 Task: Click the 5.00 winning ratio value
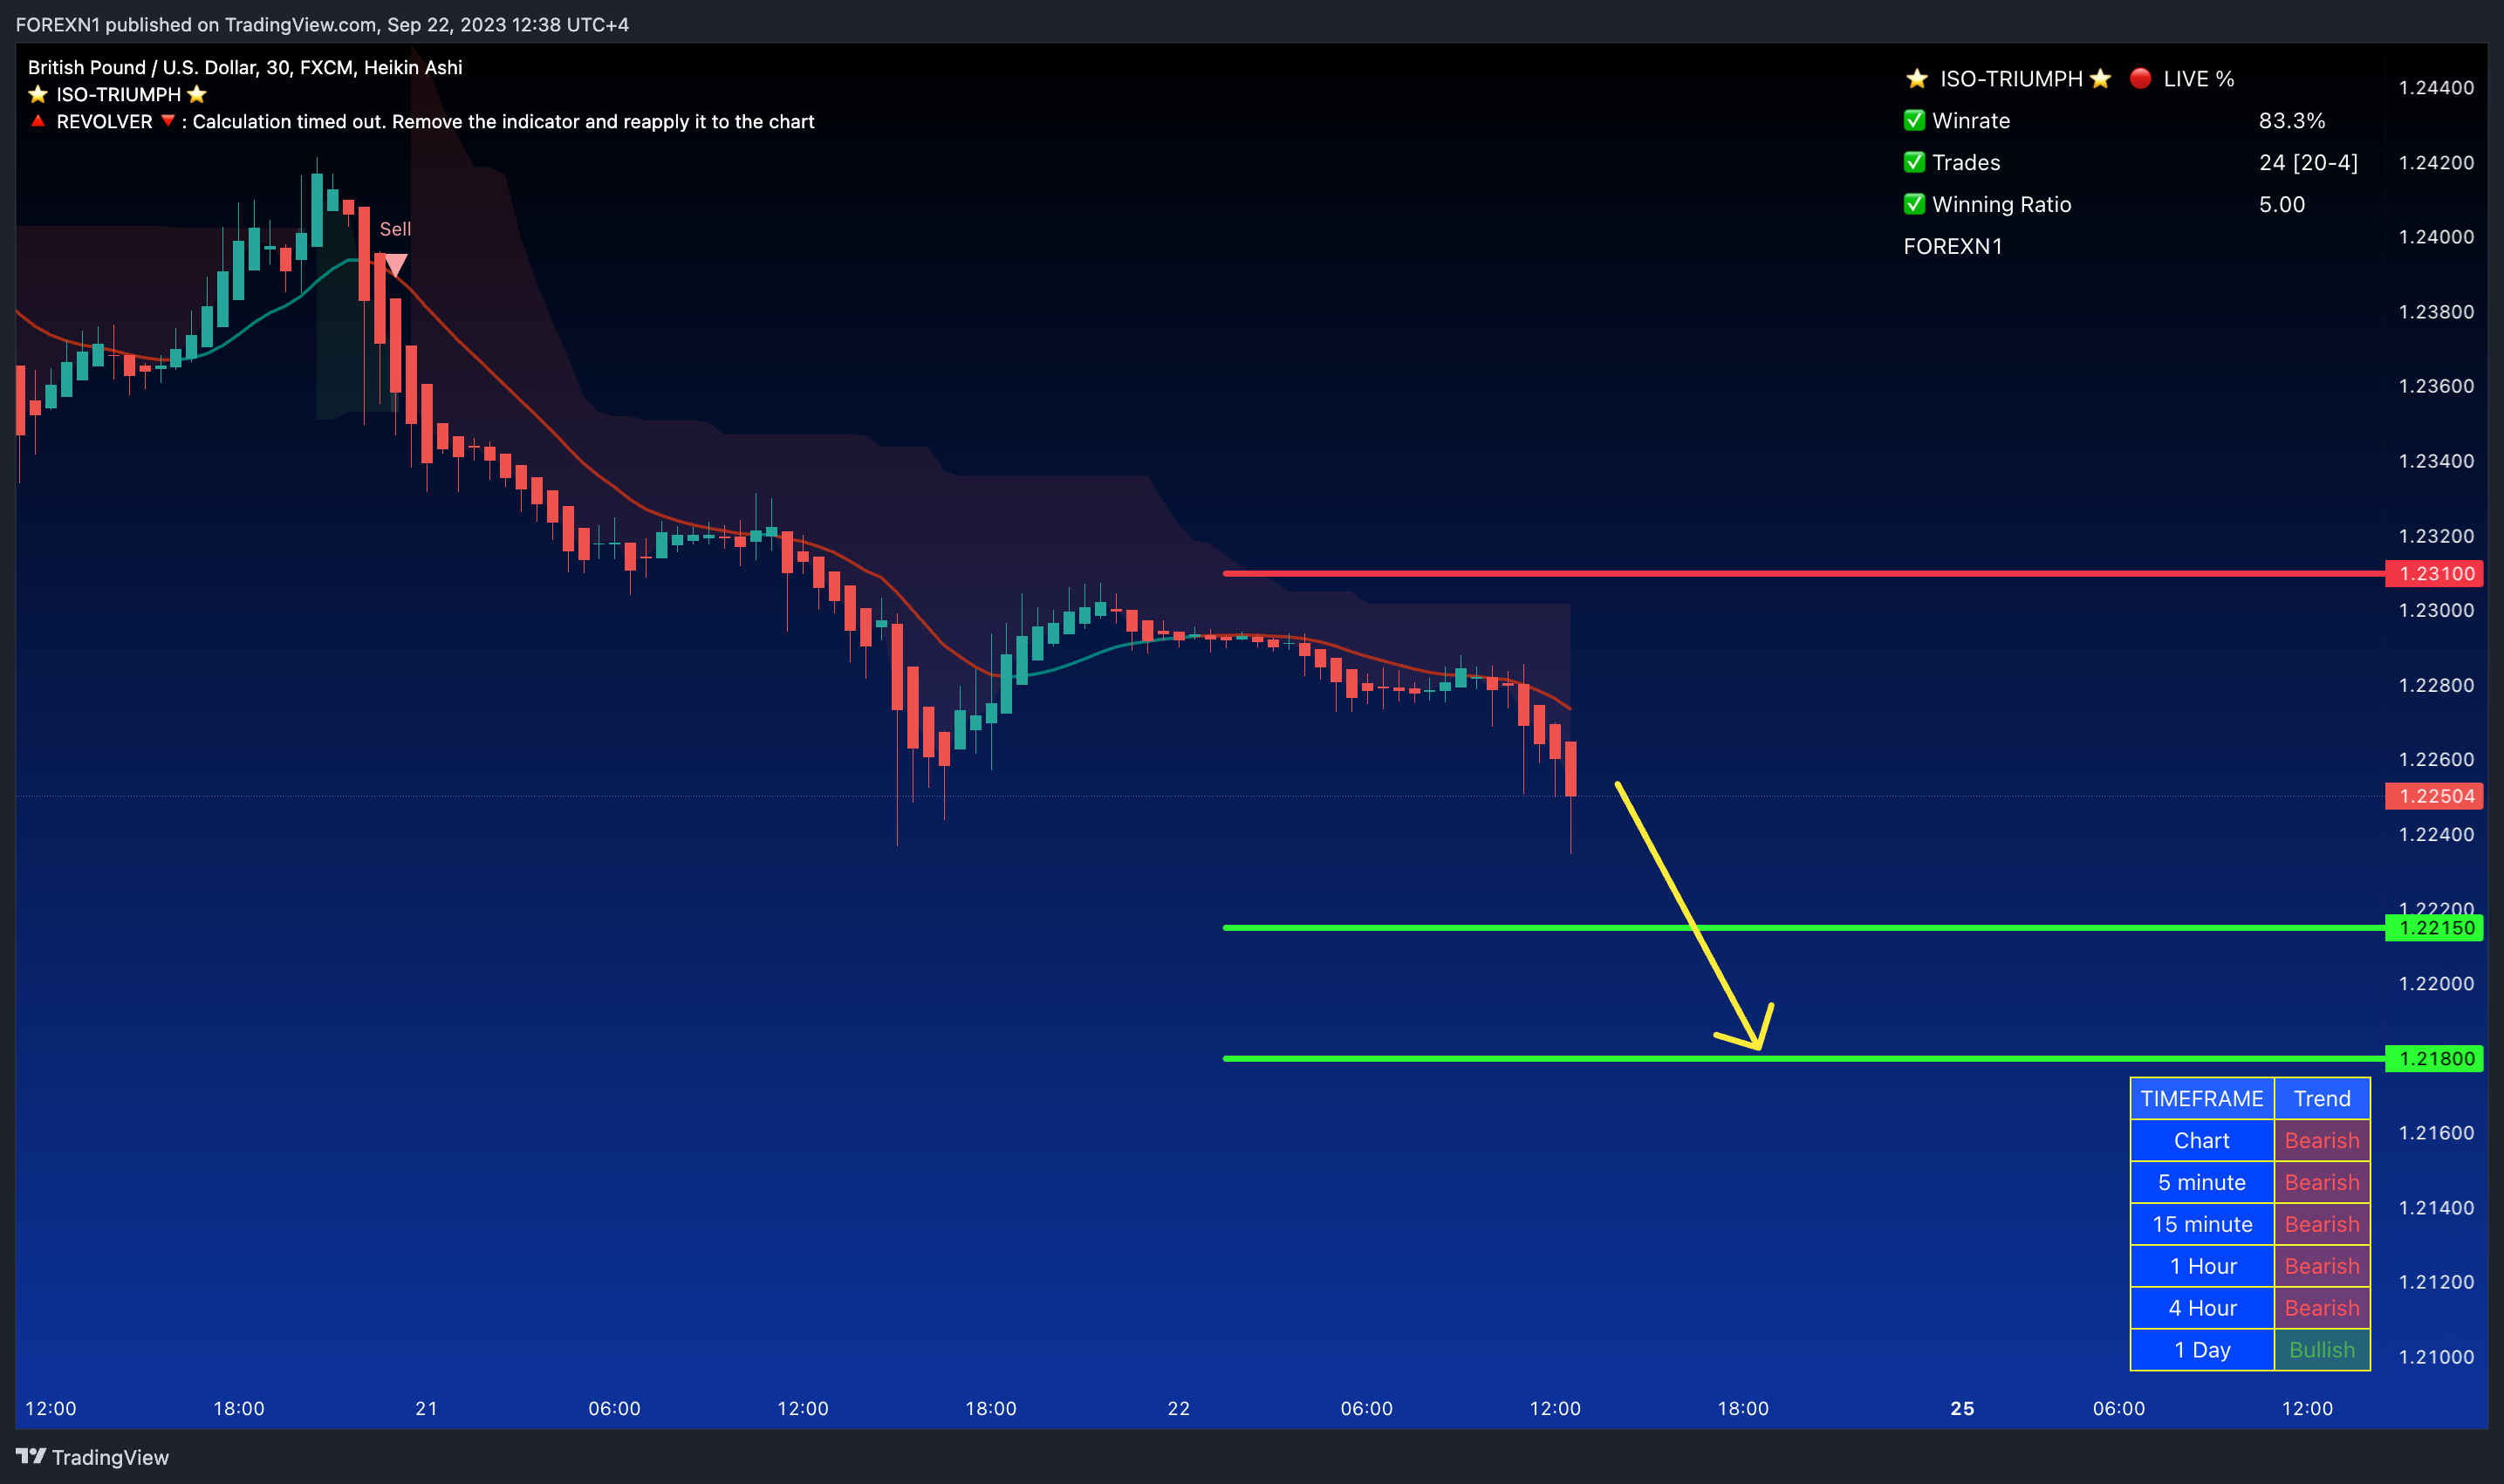click(x=2282, y=205)
